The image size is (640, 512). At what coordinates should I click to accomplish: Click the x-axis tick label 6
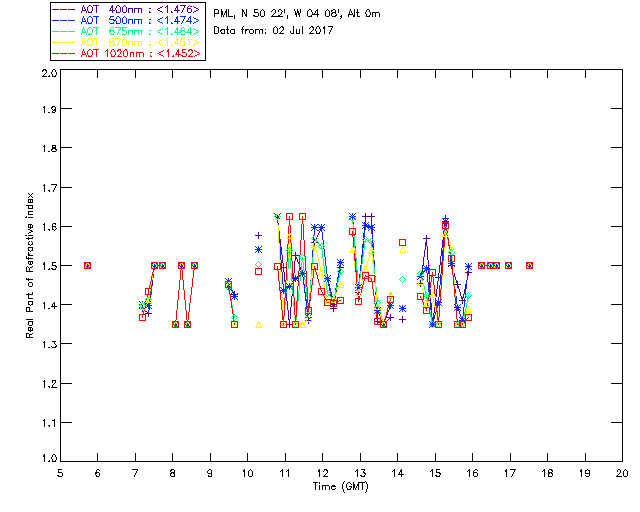point(97,473)
